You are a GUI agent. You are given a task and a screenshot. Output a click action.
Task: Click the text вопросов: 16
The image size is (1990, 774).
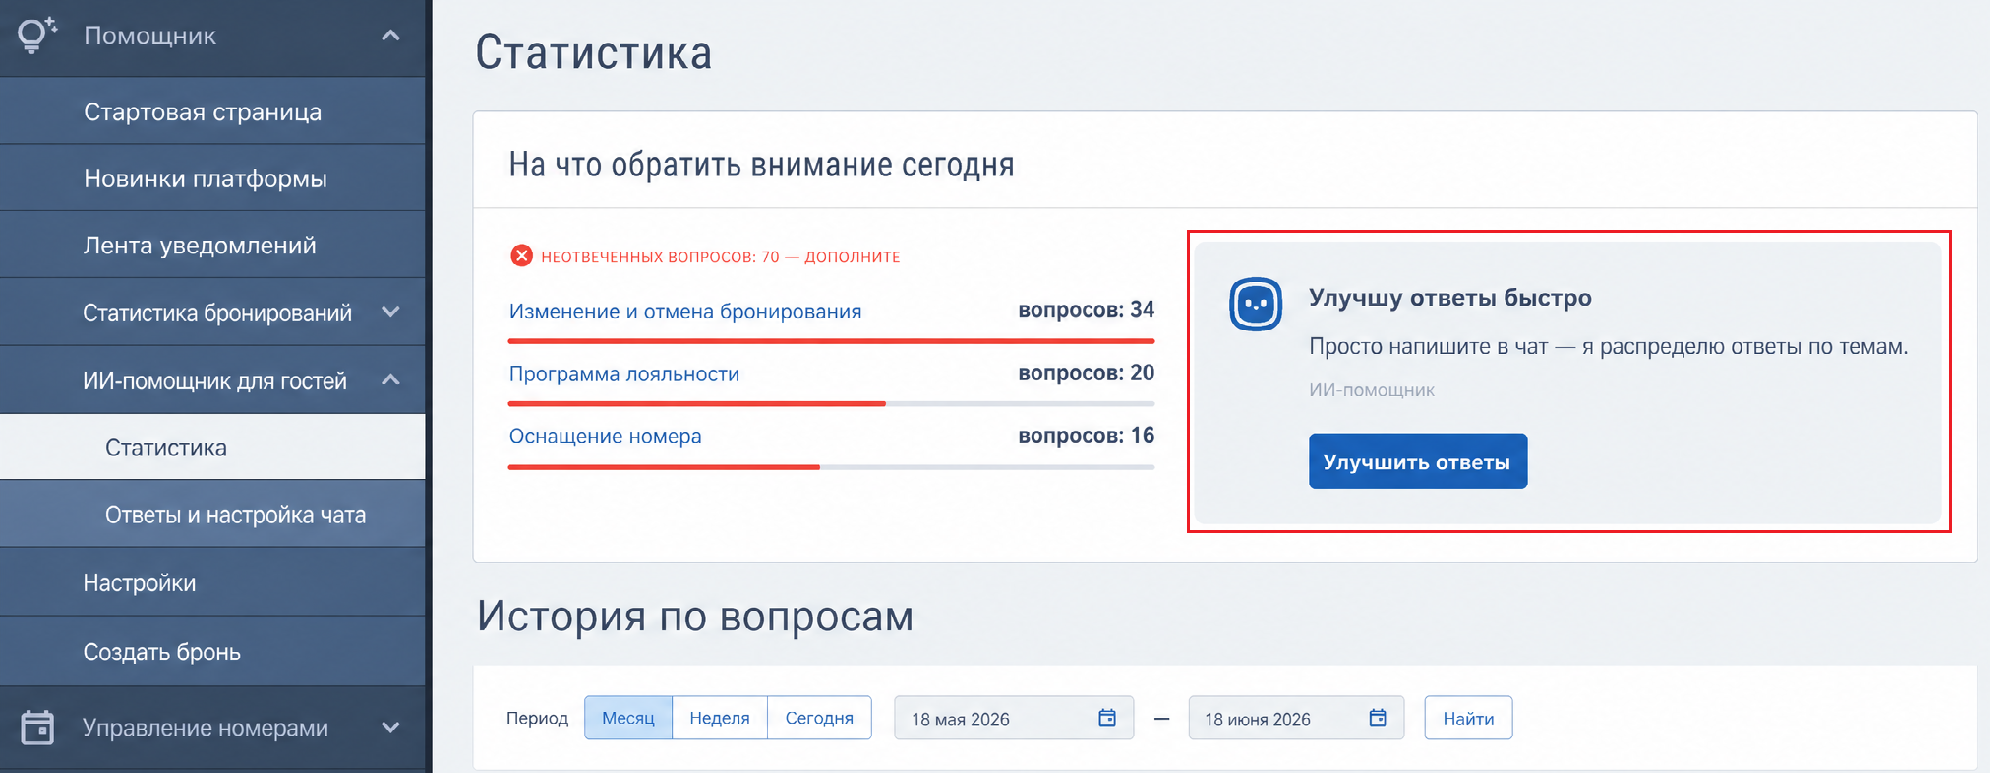1086,436
